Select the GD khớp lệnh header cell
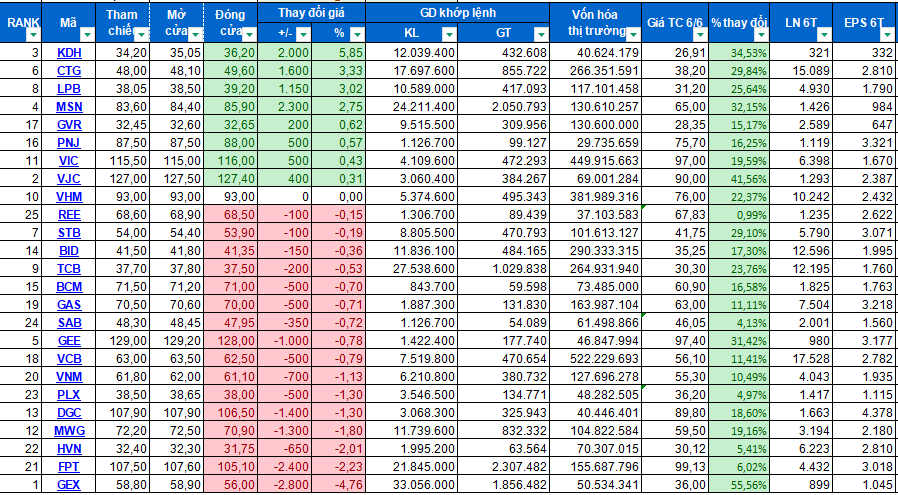 [x=458, y=13]
